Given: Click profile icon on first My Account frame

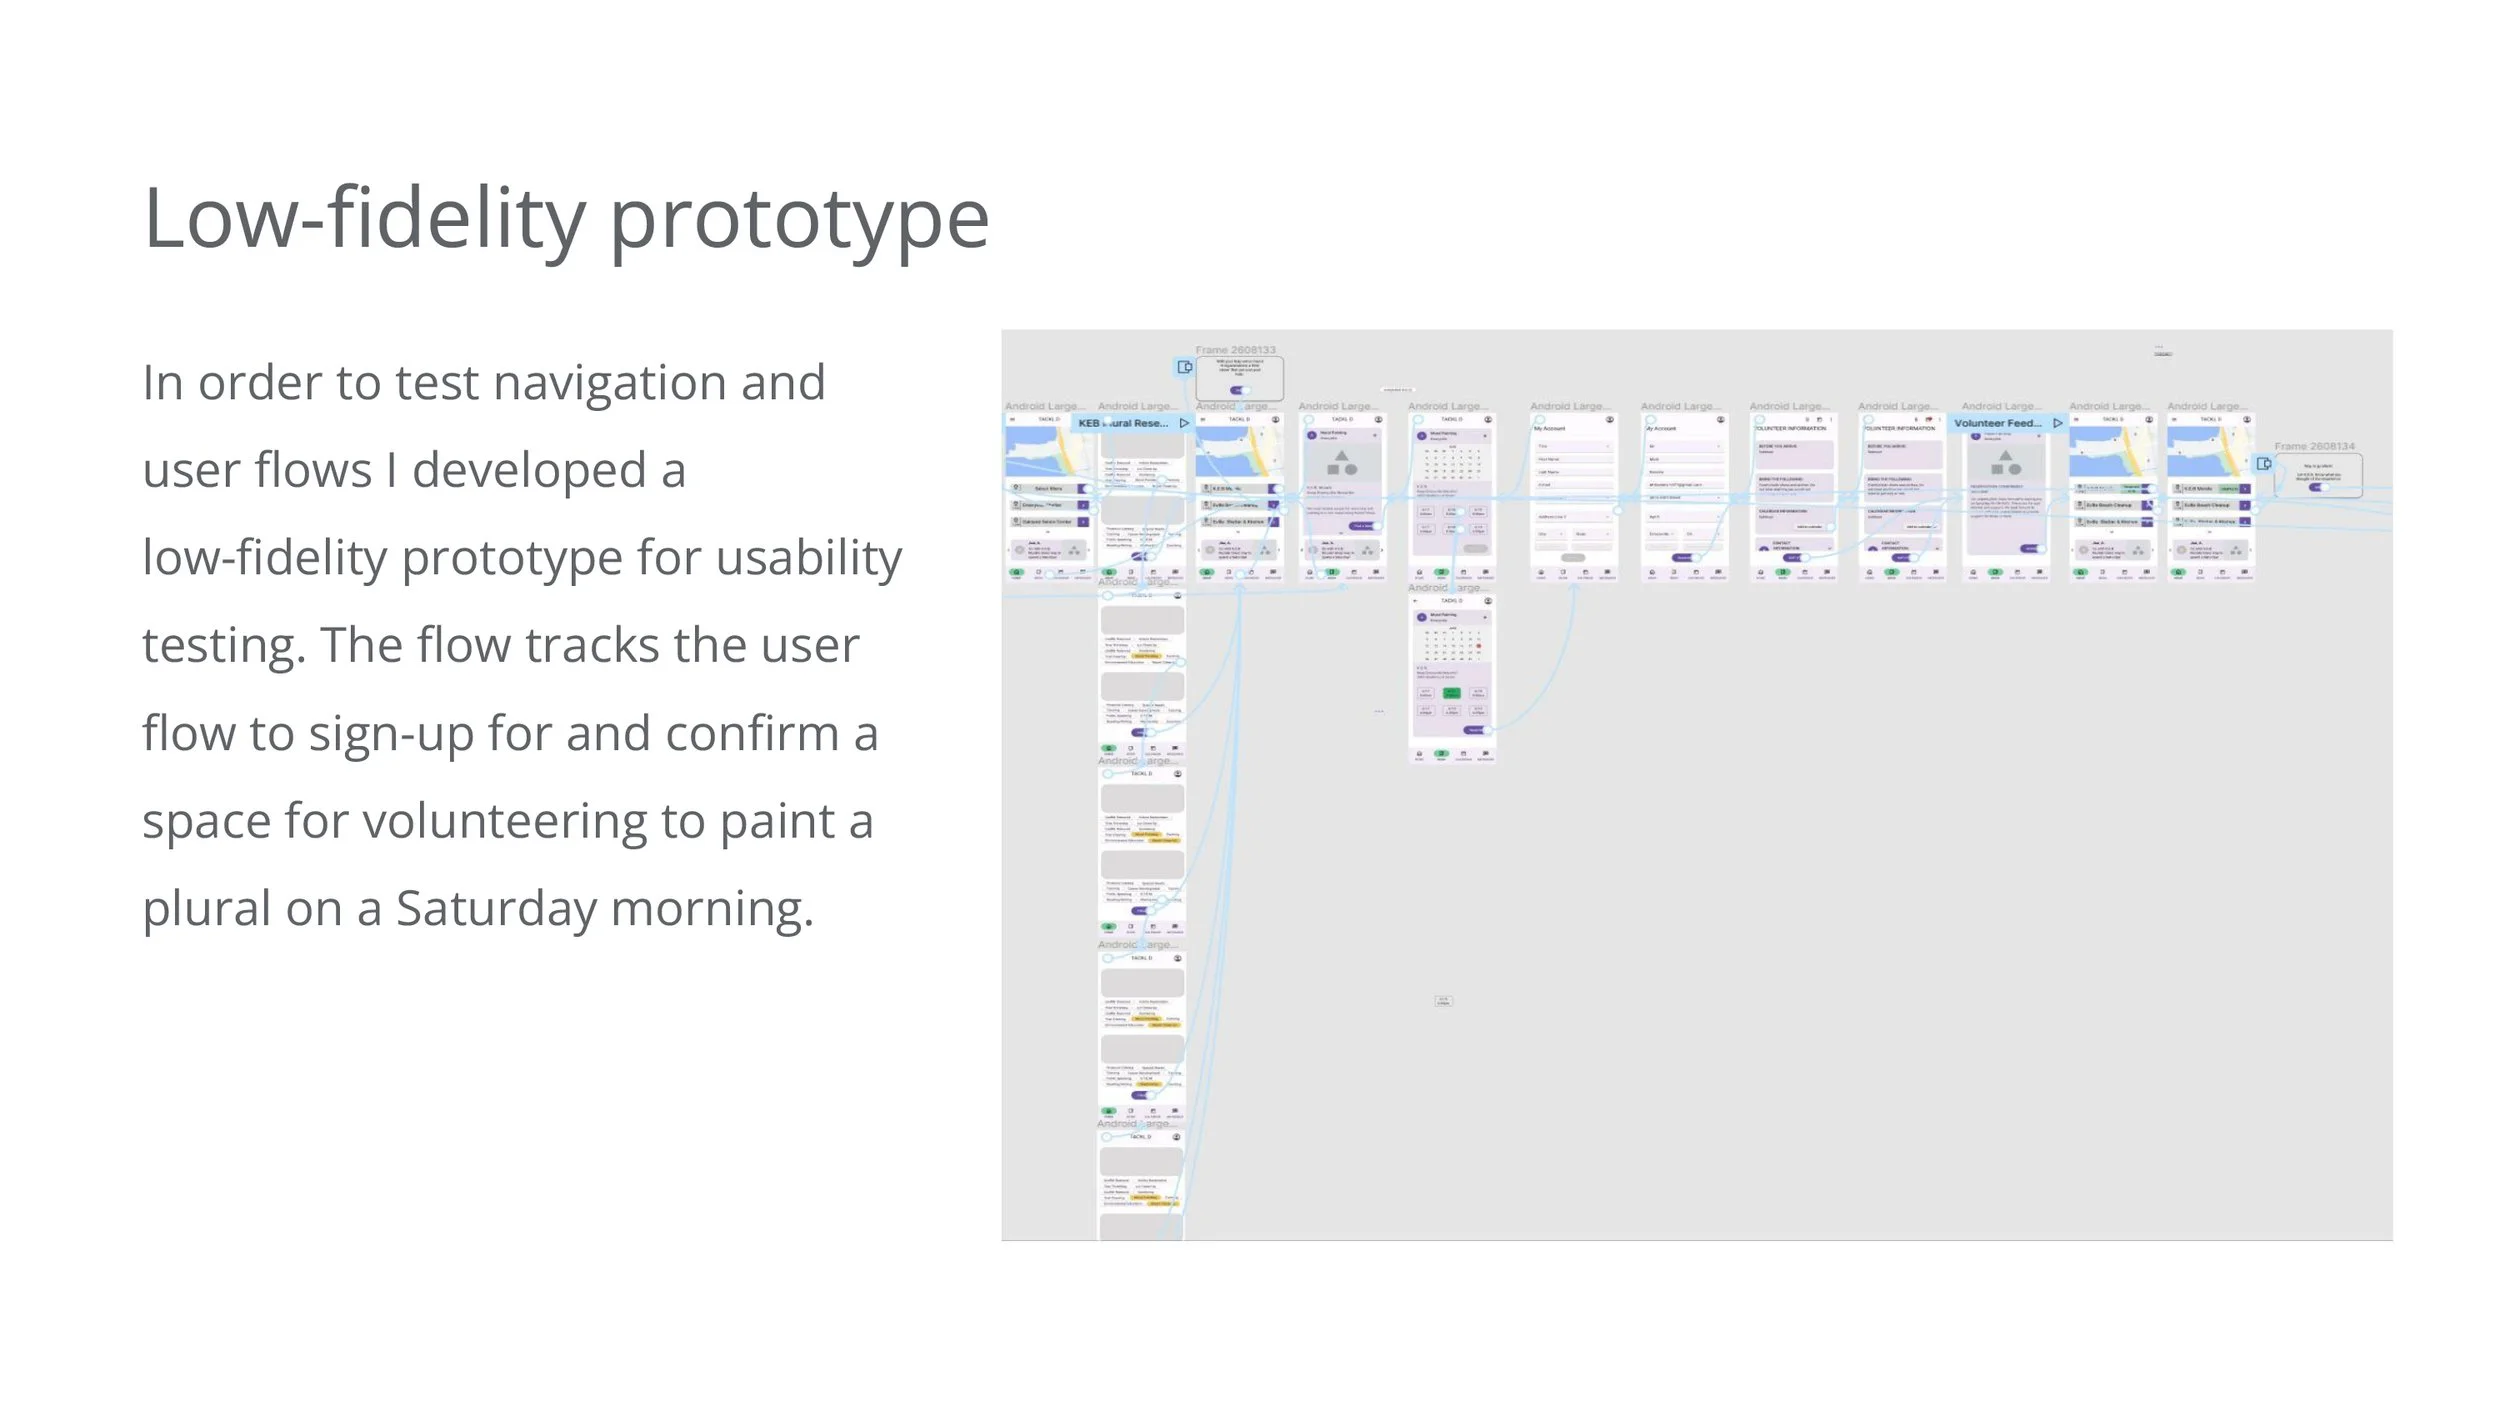Looking at the screenshot, I should 1609,419.
